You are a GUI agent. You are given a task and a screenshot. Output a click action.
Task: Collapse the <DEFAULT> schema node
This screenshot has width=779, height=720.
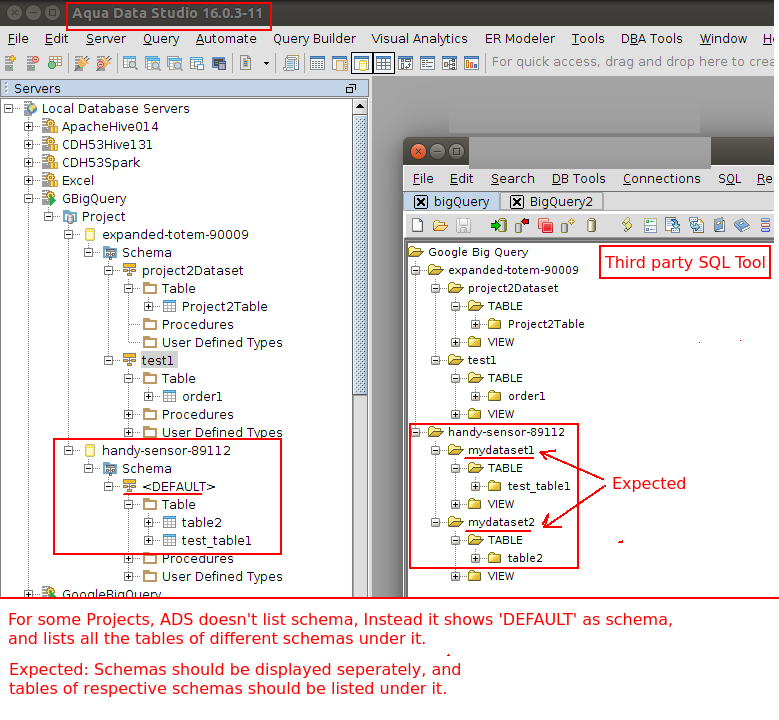tap(108, 486)
